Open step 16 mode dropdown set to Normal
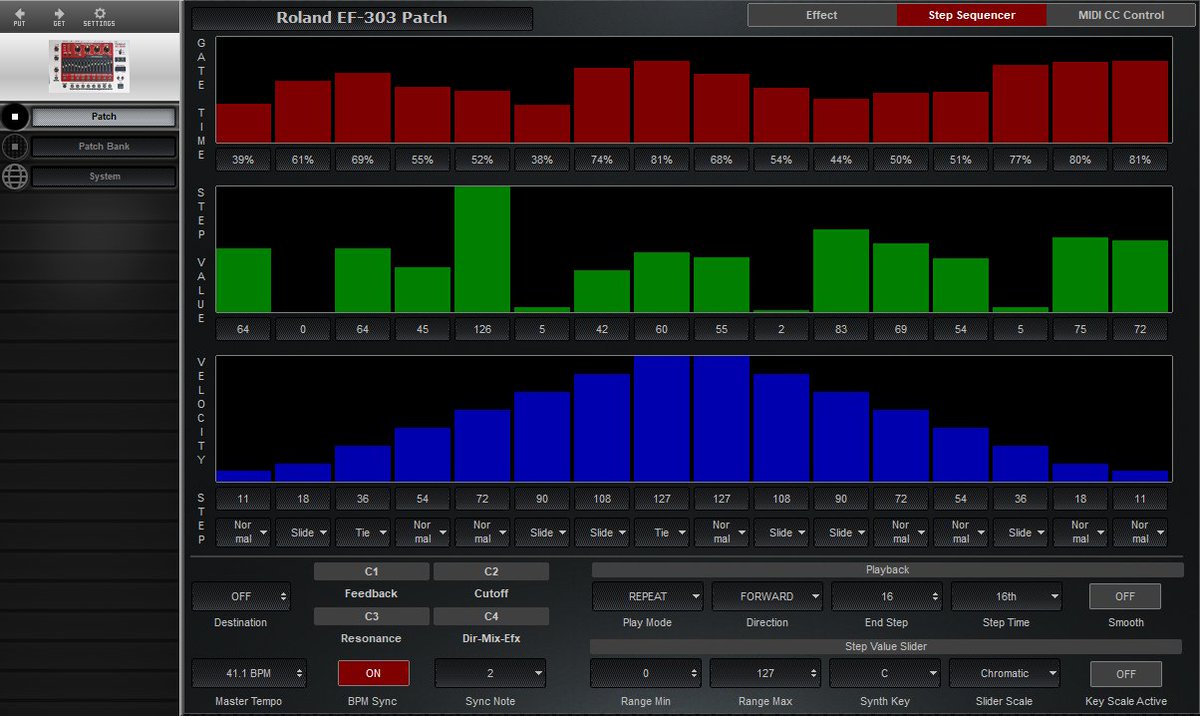The width and height of the screenshot is (1200, 716). click(1140, 532)
